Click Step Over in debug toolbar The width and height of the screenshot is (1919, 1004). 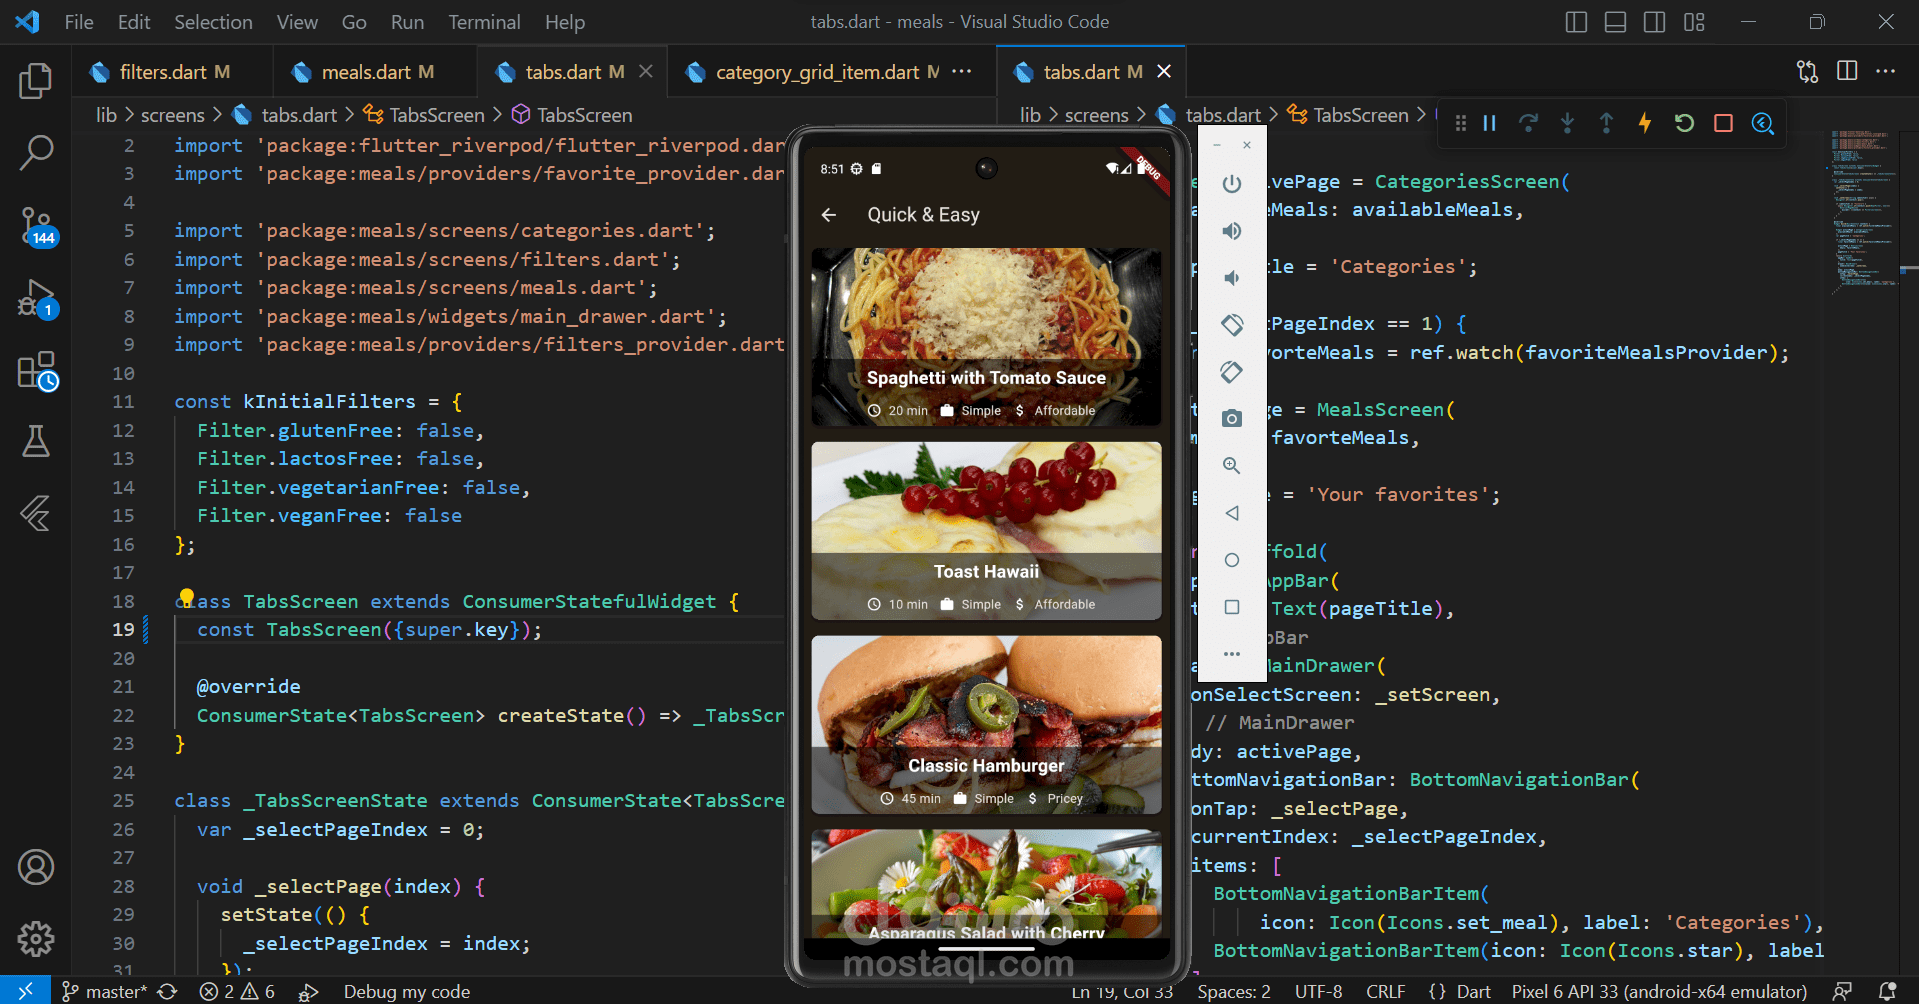(1528, 123)
